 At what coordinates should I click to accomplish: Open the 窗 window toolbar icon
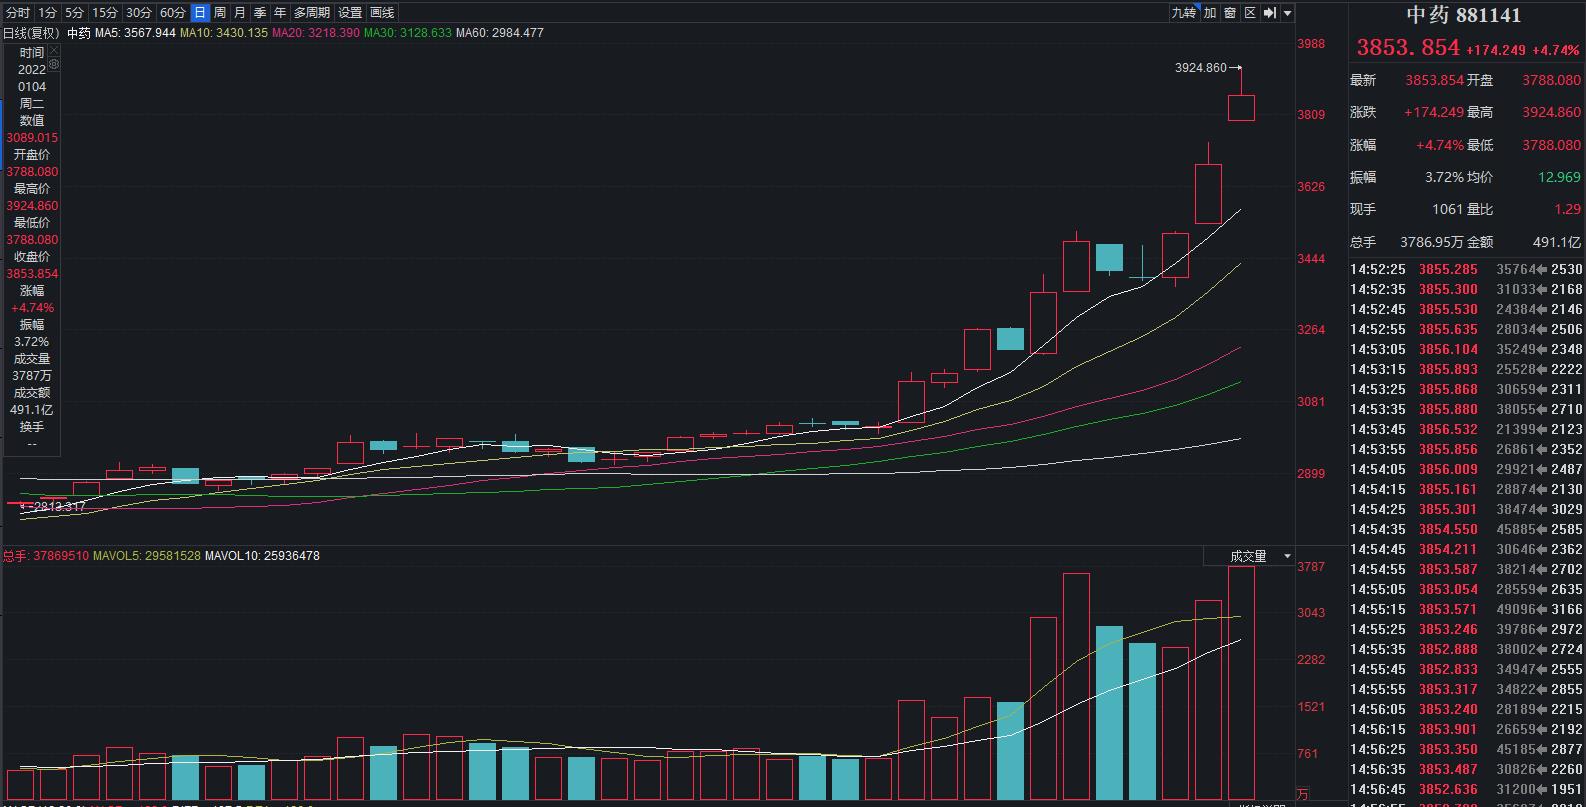pos(1230,13)
